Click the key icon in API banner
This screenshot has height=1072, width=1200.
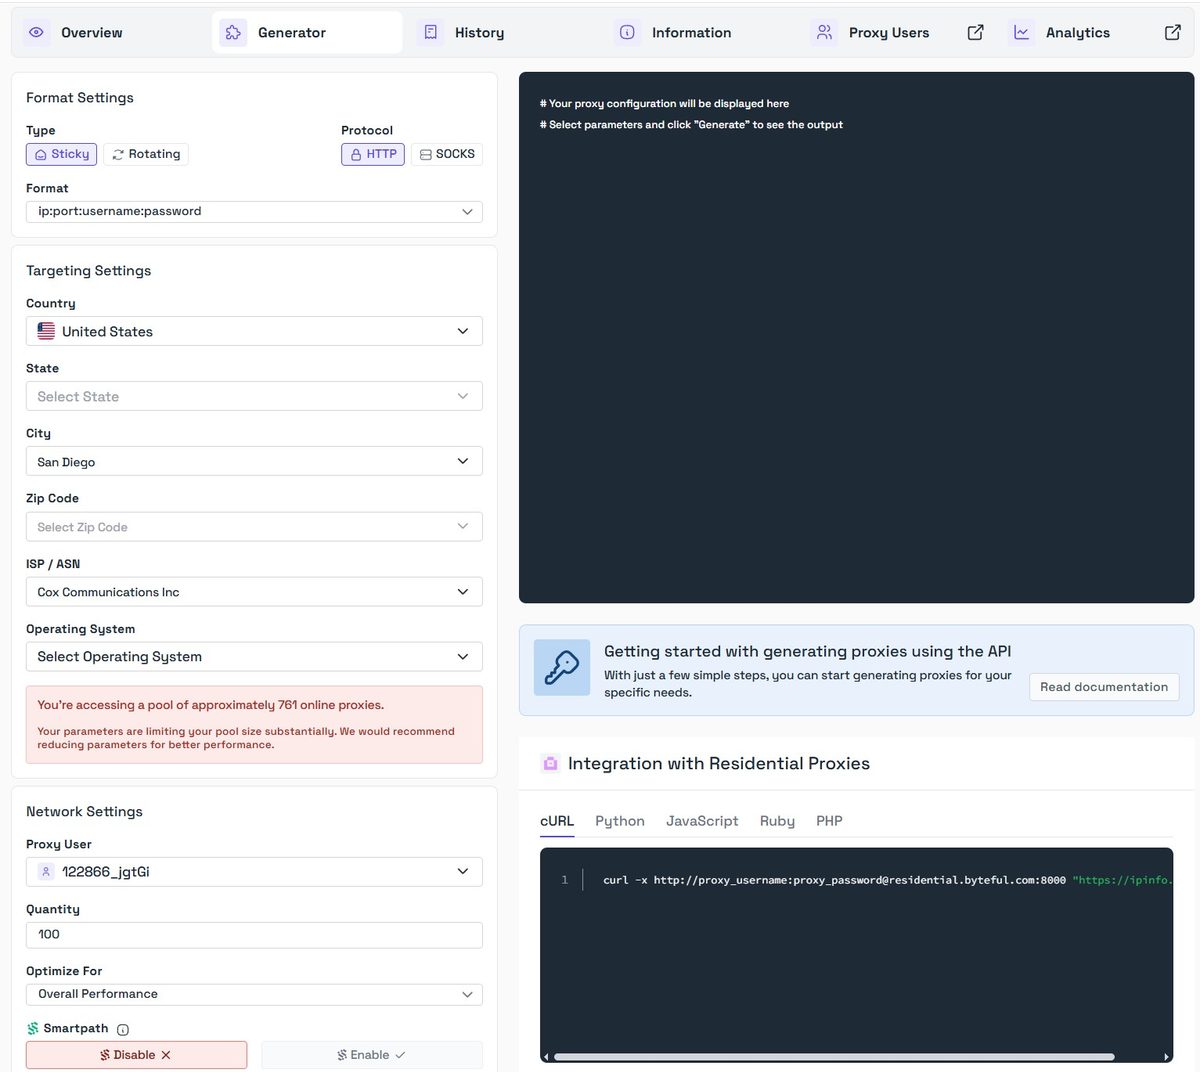tap(561, 667)
